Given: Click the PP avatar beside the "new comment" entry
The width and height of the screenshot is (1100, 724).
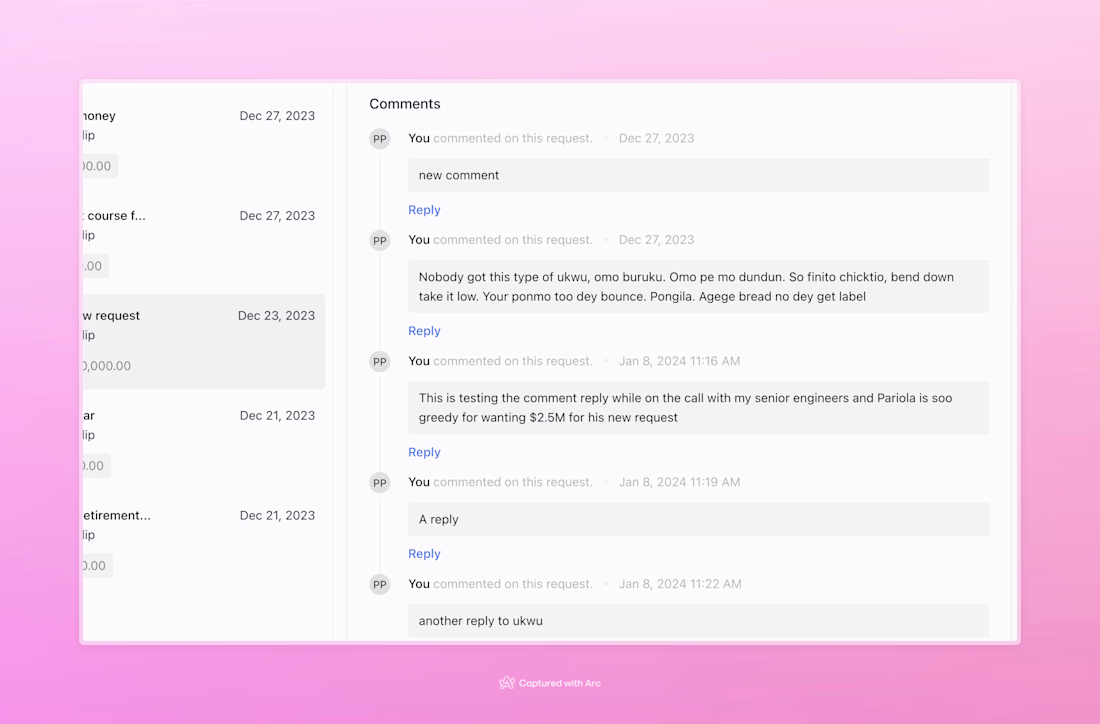Looking at the screenshot, I should coord(380,139).
